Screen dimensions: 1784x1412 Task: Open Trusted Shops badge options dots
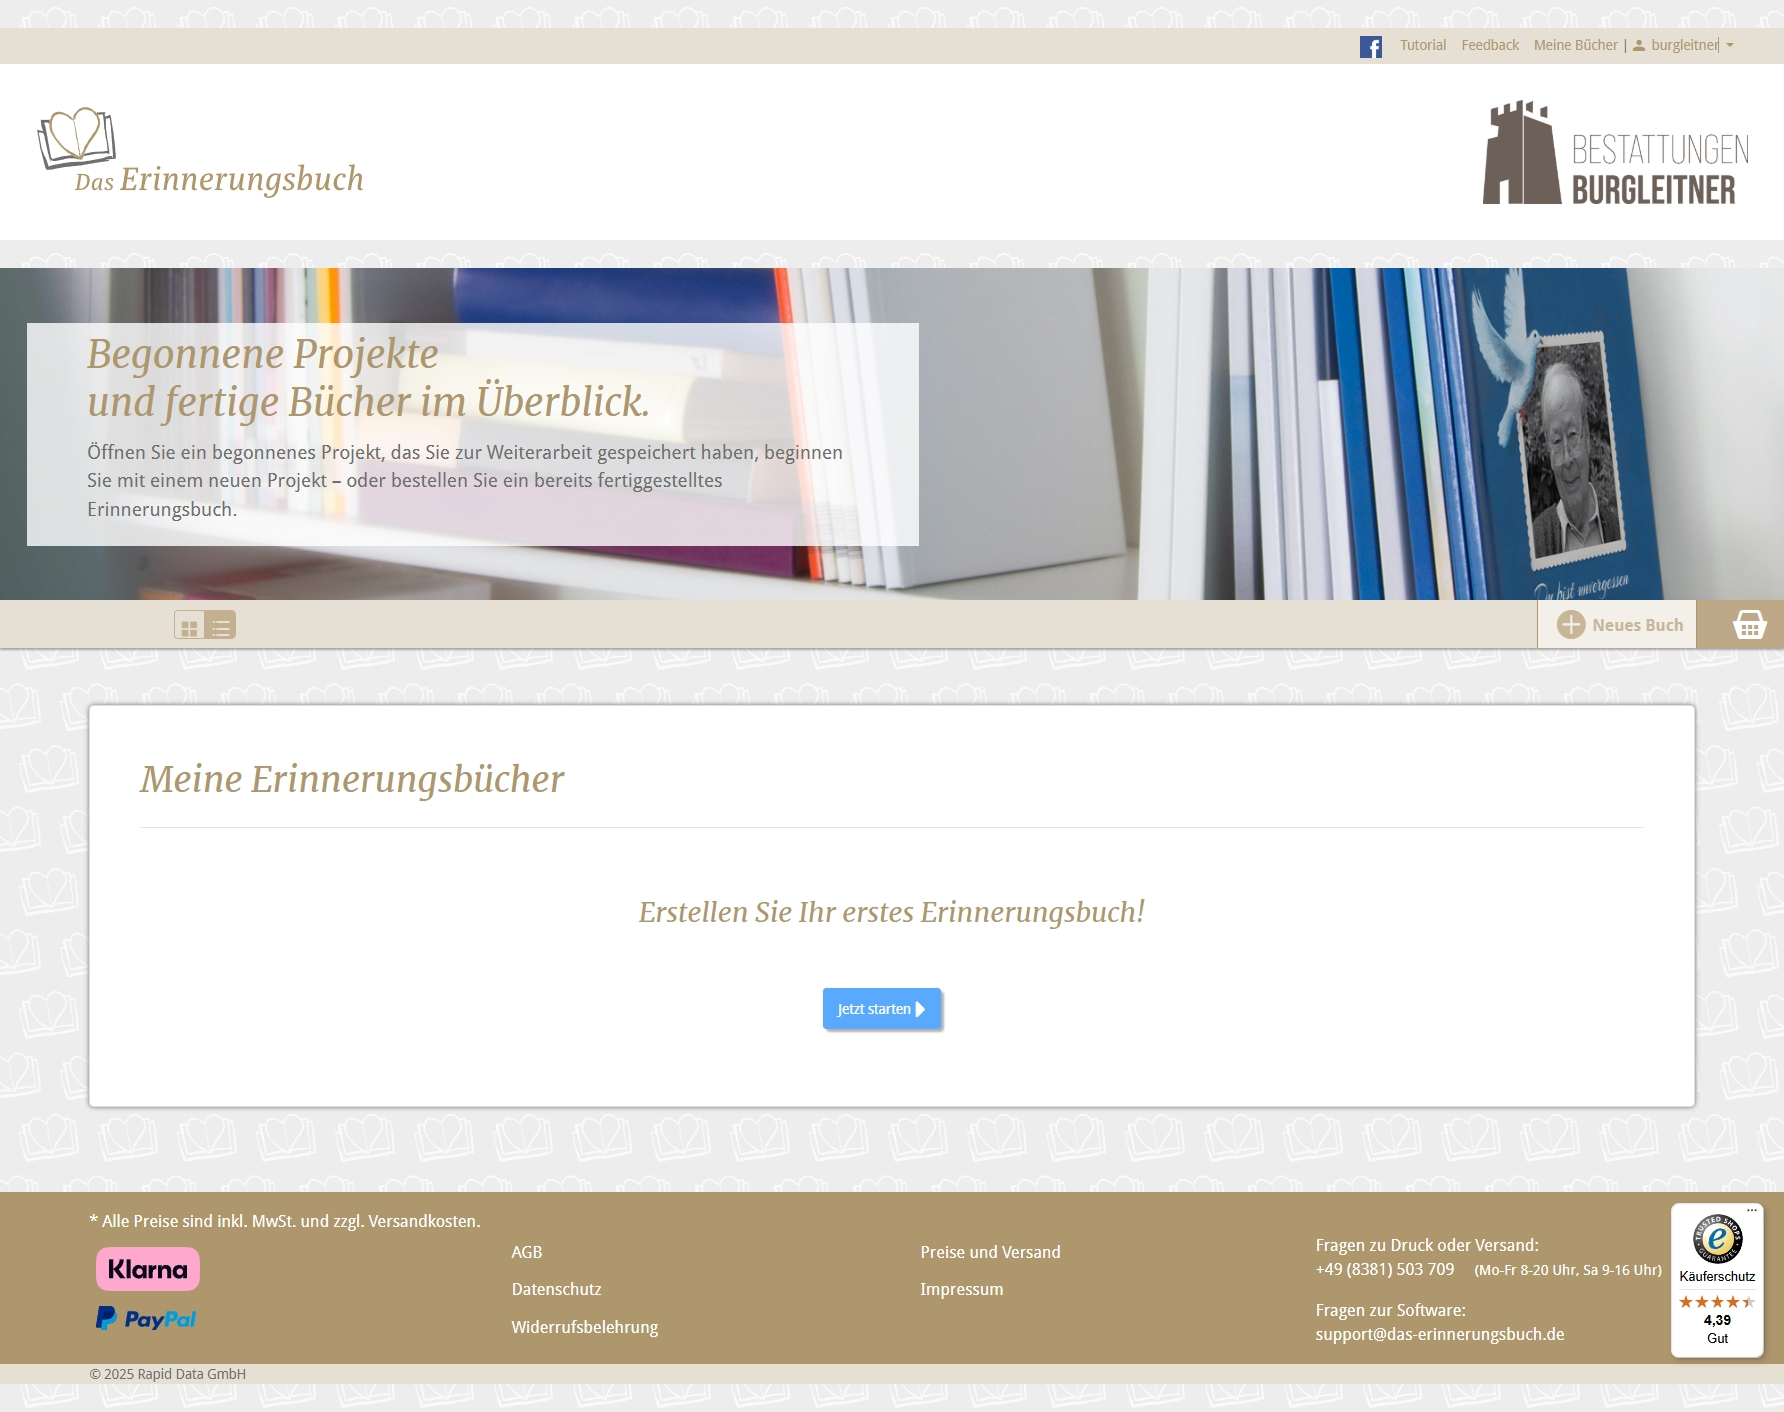tap(1752, 1210)
